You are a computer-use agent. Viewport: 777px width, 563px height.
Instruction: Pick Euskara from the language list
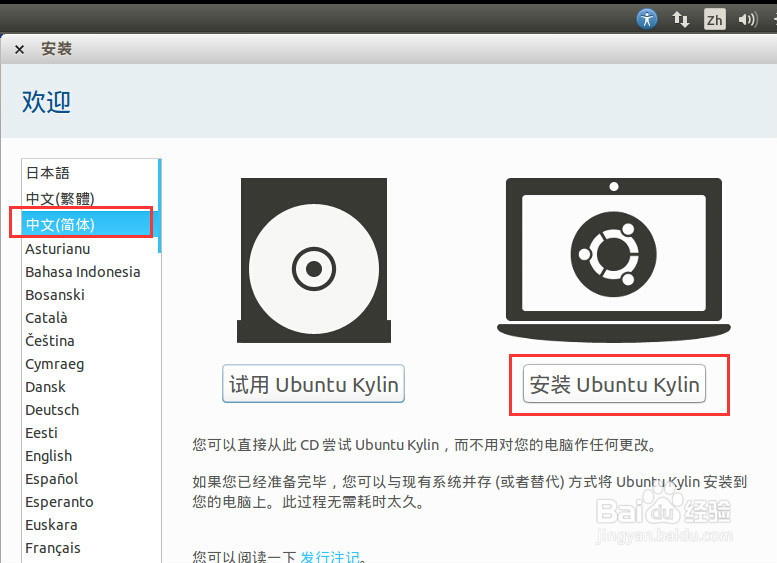pos(90,525)
